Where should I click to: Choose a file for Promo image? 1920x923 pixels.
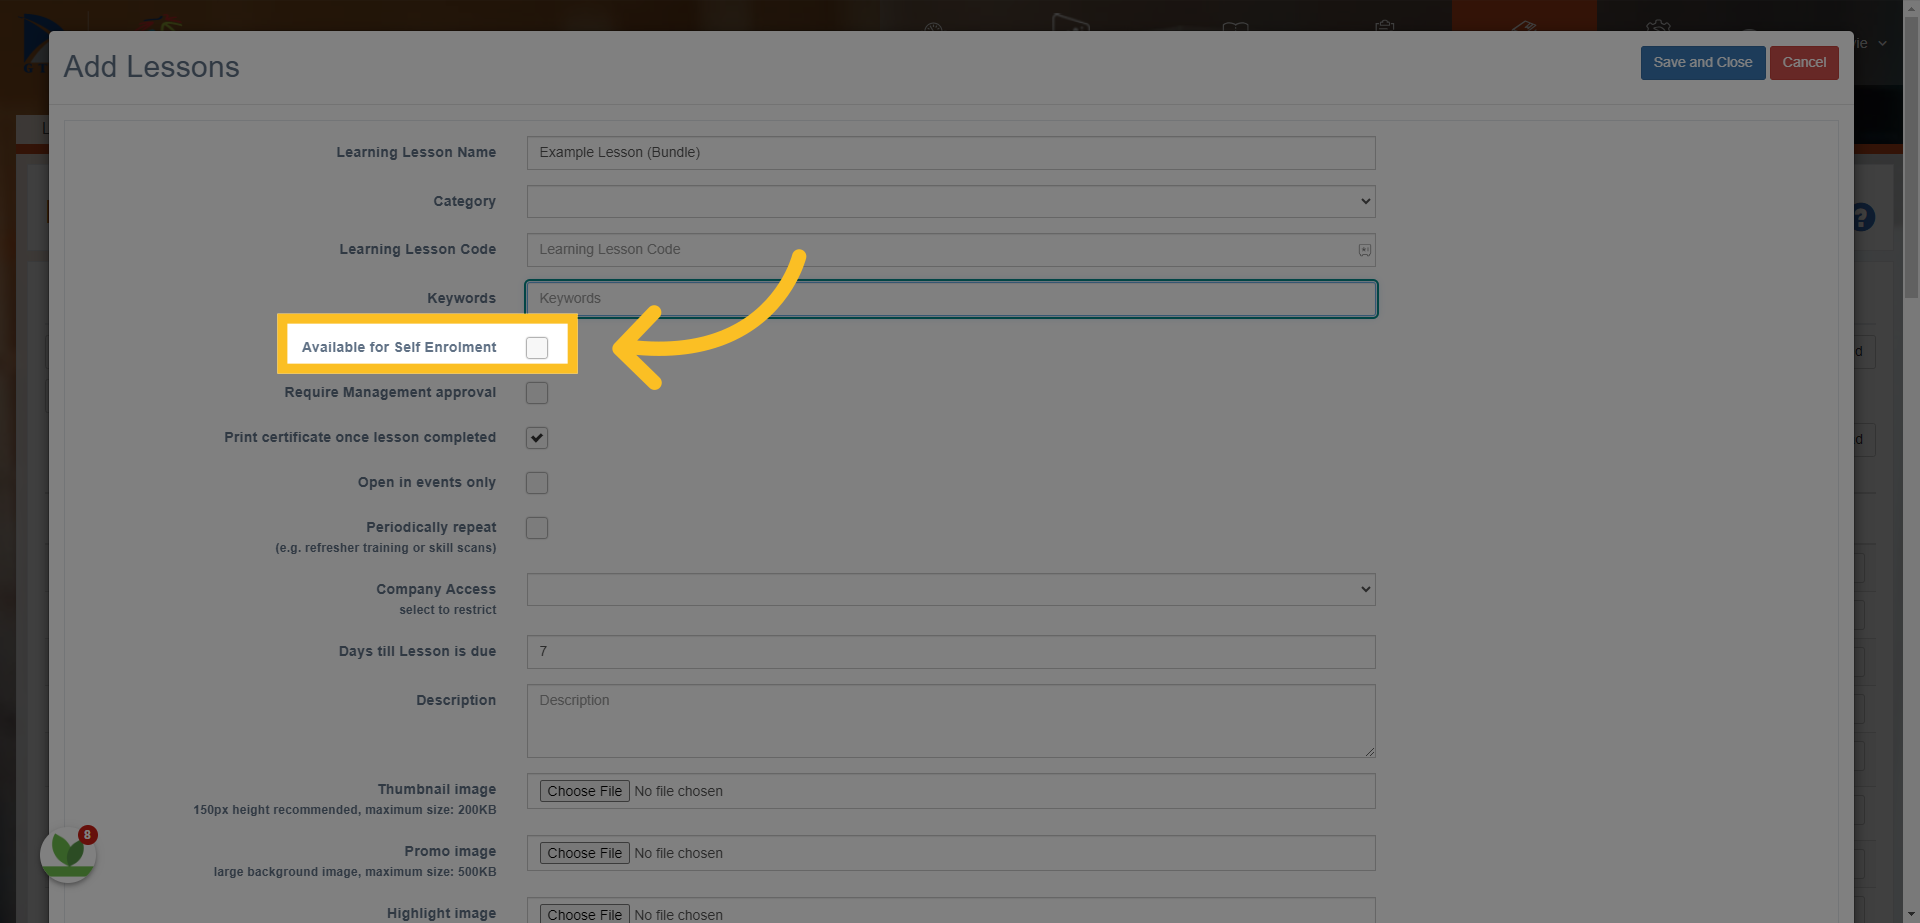585,853
